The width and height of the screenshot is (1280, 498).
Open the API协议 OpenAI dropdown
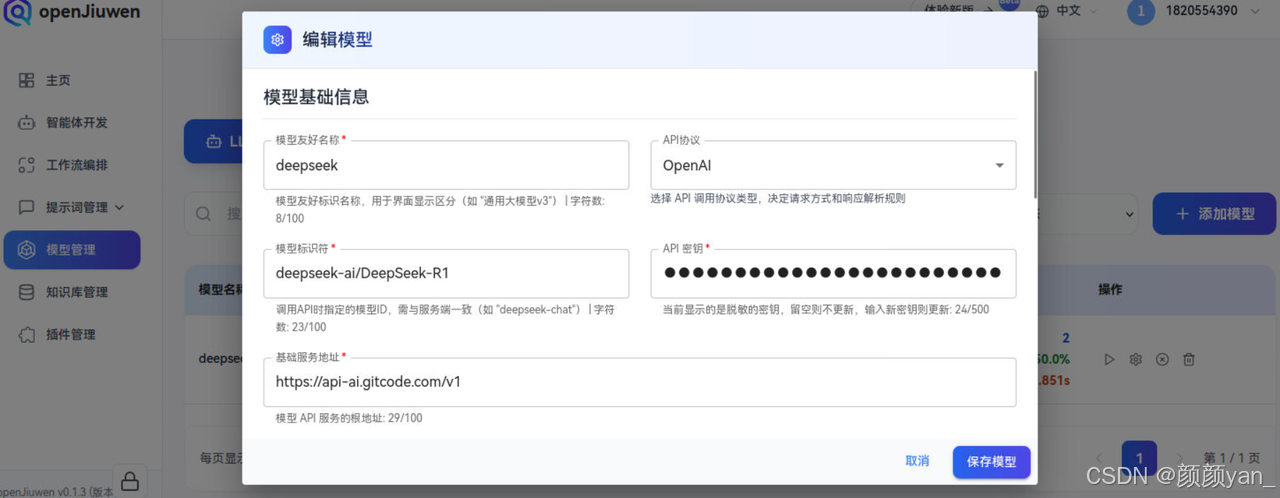coord(833,165)
